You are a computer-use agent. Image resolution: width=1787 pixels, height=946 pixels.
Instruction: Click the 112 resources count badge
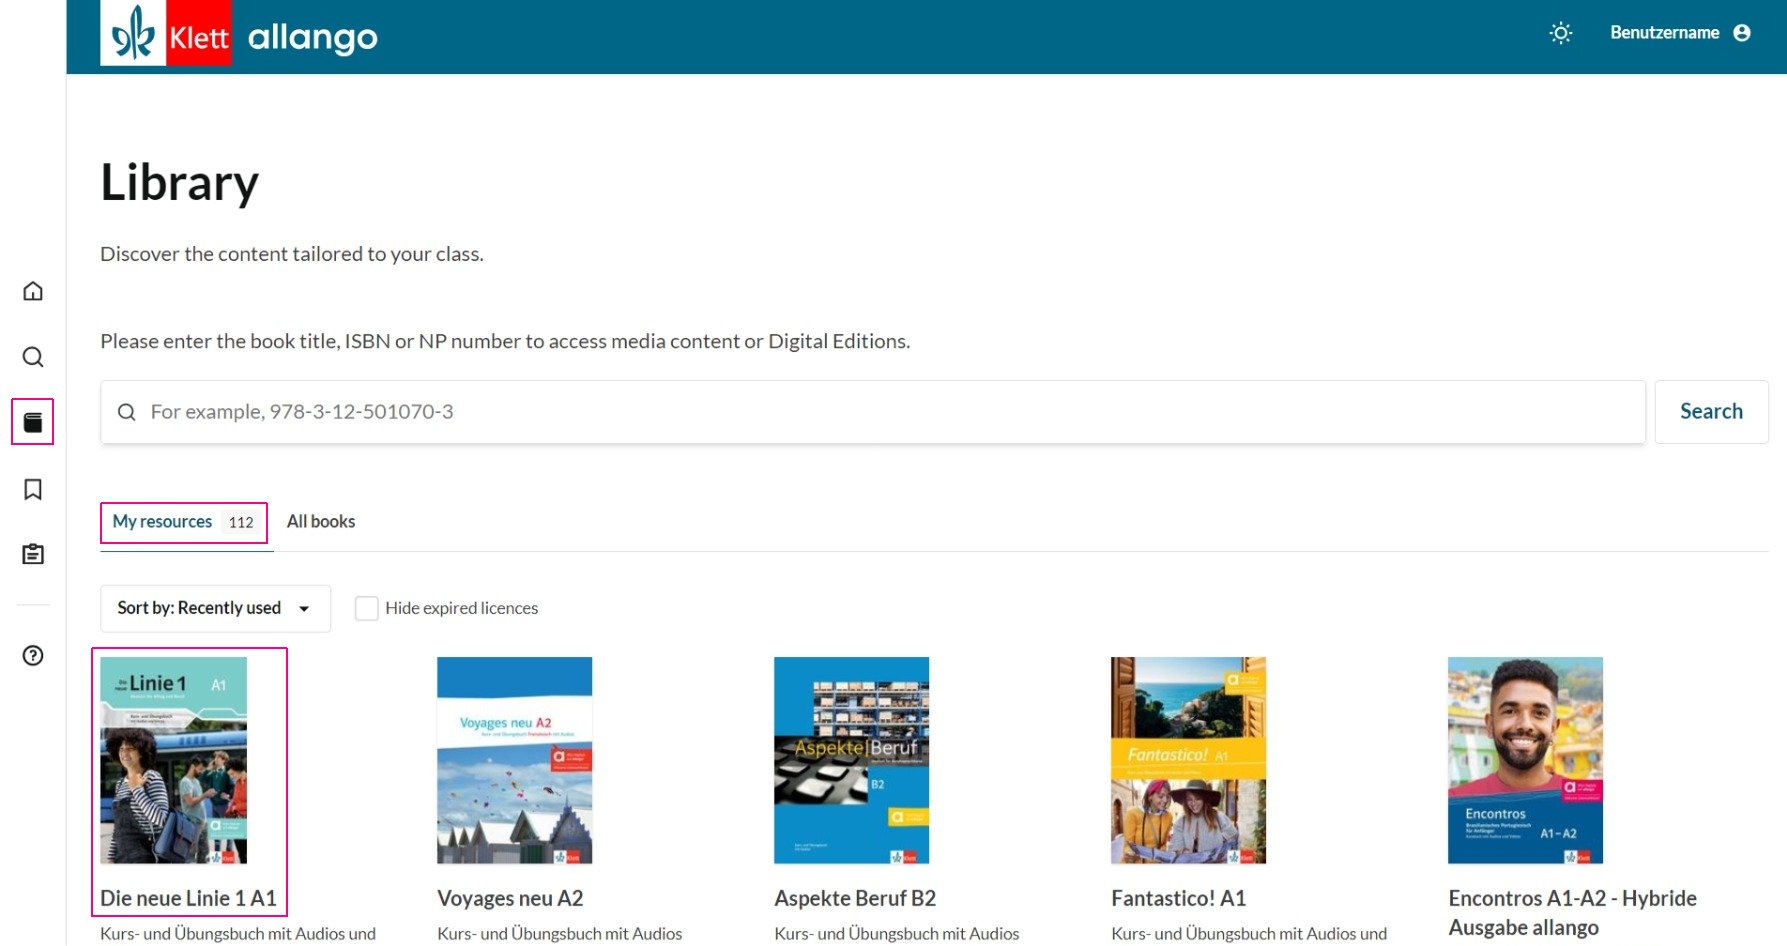pos(241,522)
